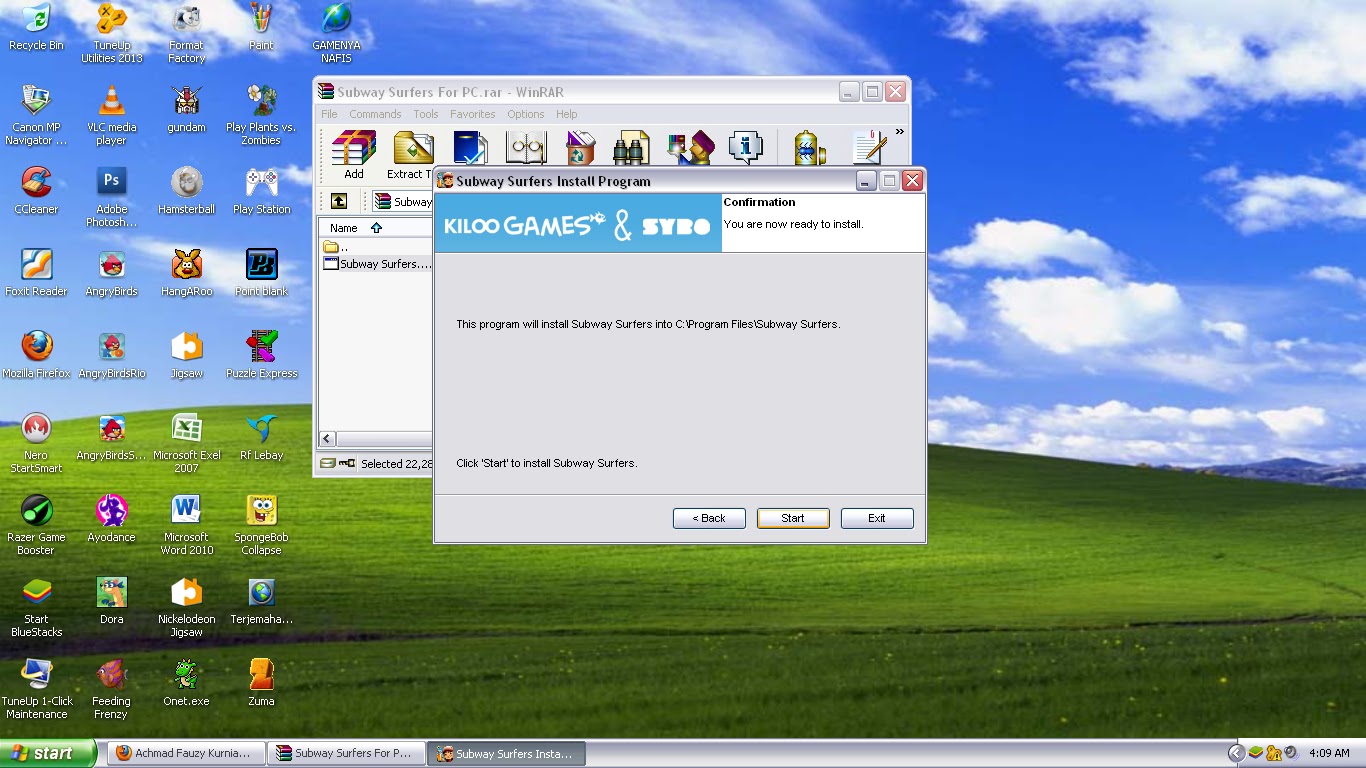Click the Start button in installer
This screenshot has height=768, width=1366.
pos(793,518)
